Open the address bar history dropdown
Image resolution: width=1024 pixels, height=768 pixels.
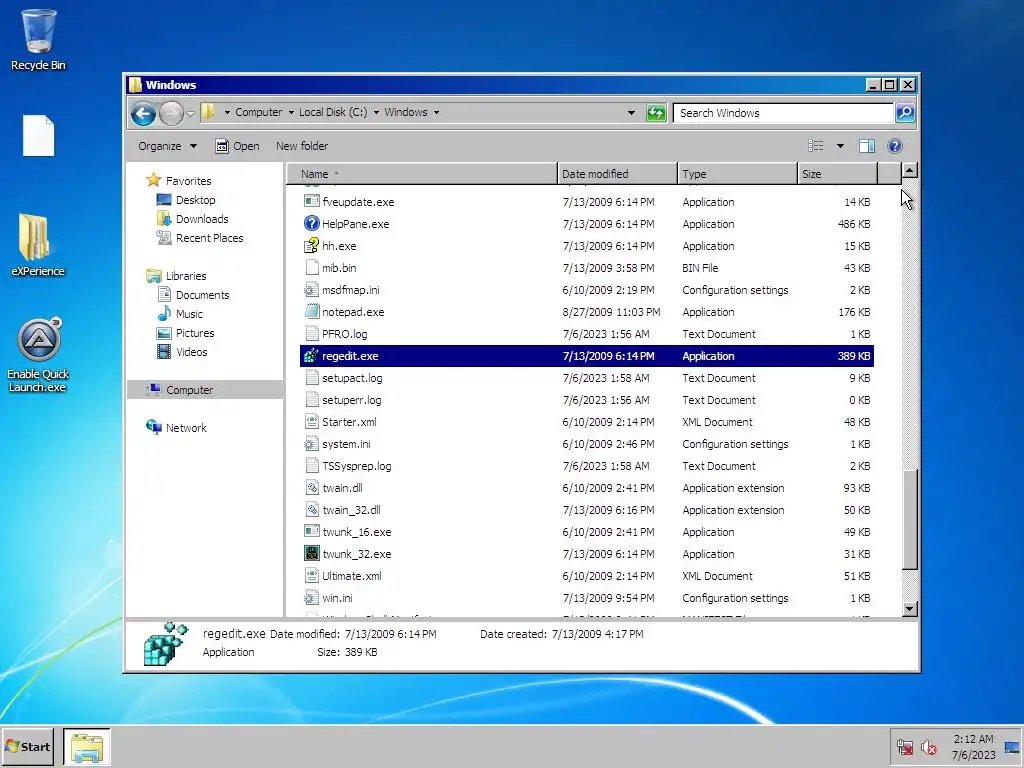coord(631,113)
